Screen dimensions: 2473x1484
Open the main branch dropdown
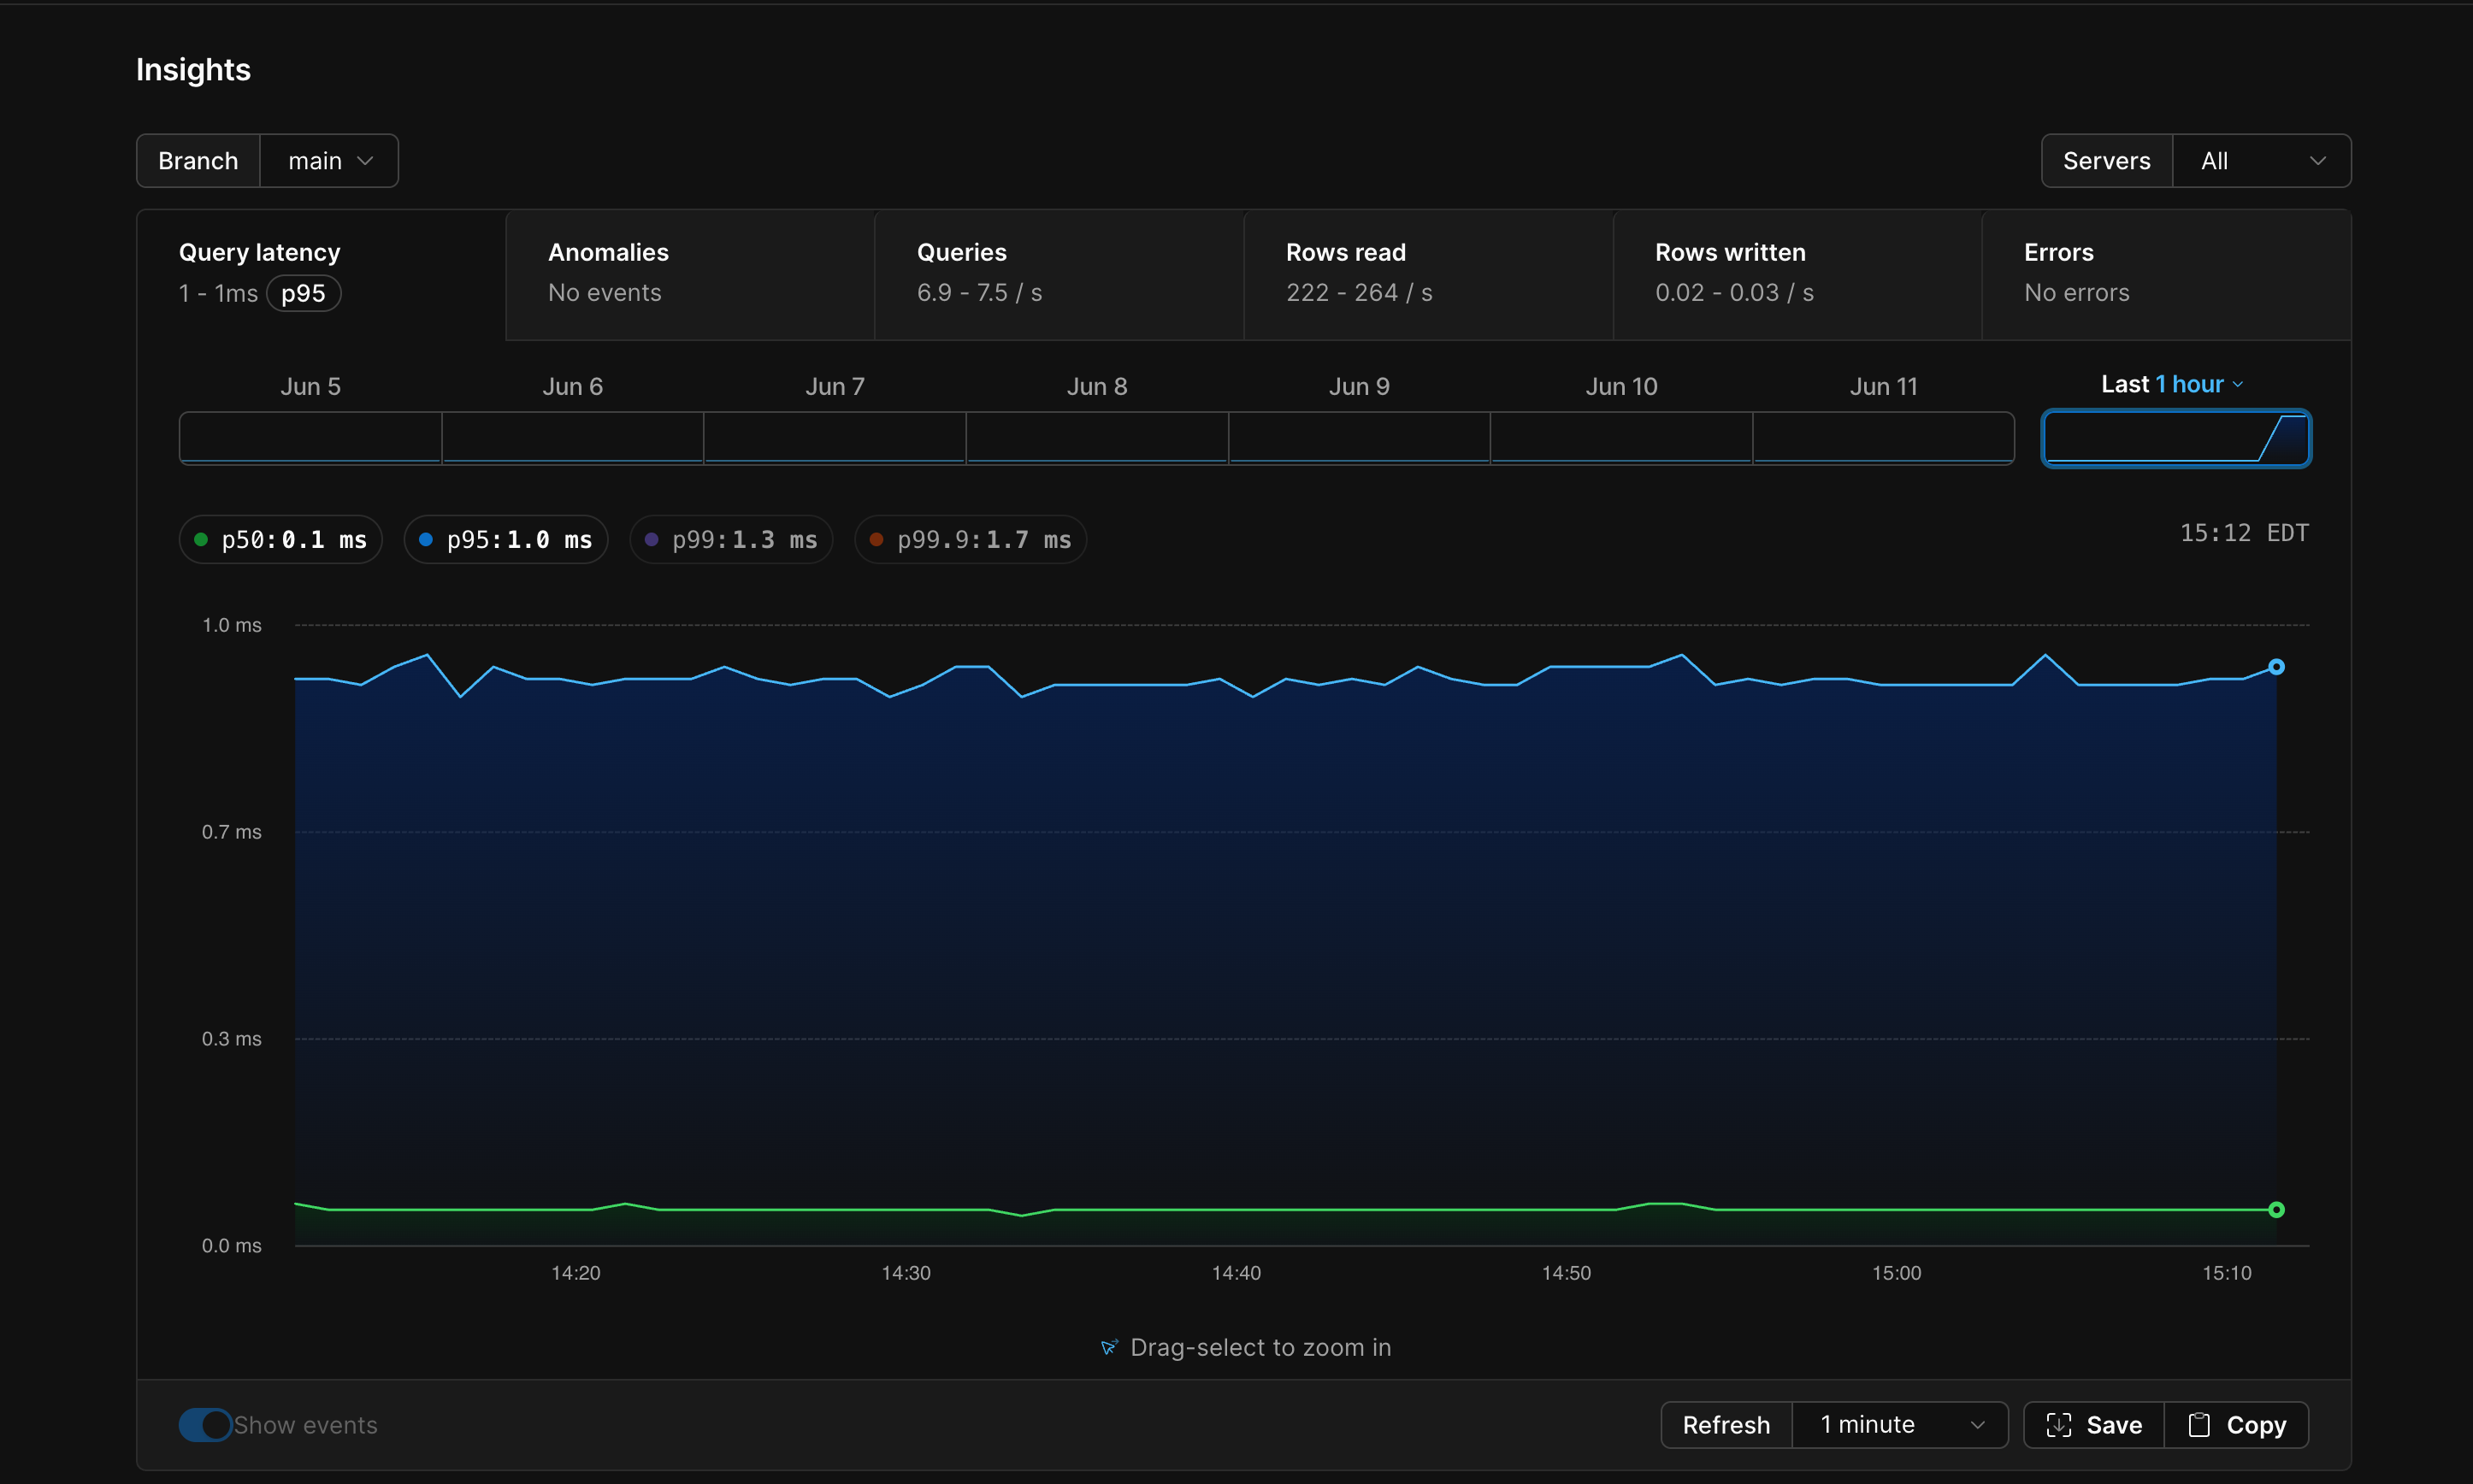pyautogui.click(x=329, y=161)
